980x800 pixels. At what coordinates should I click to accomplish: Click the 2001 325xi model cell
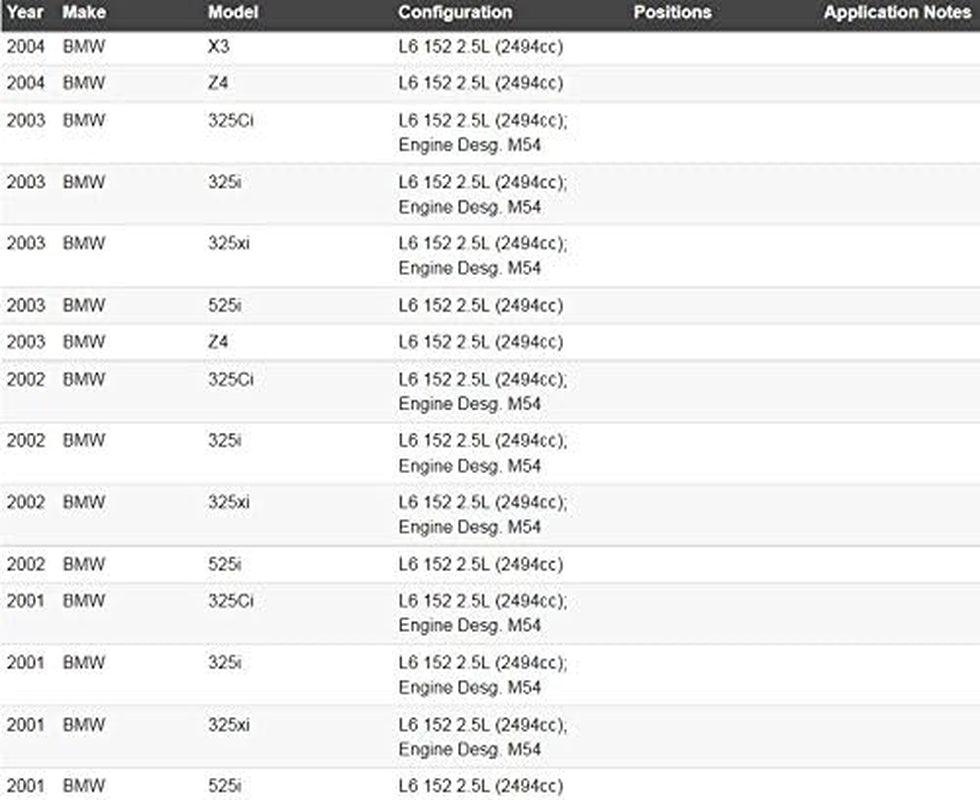point(229,724)
